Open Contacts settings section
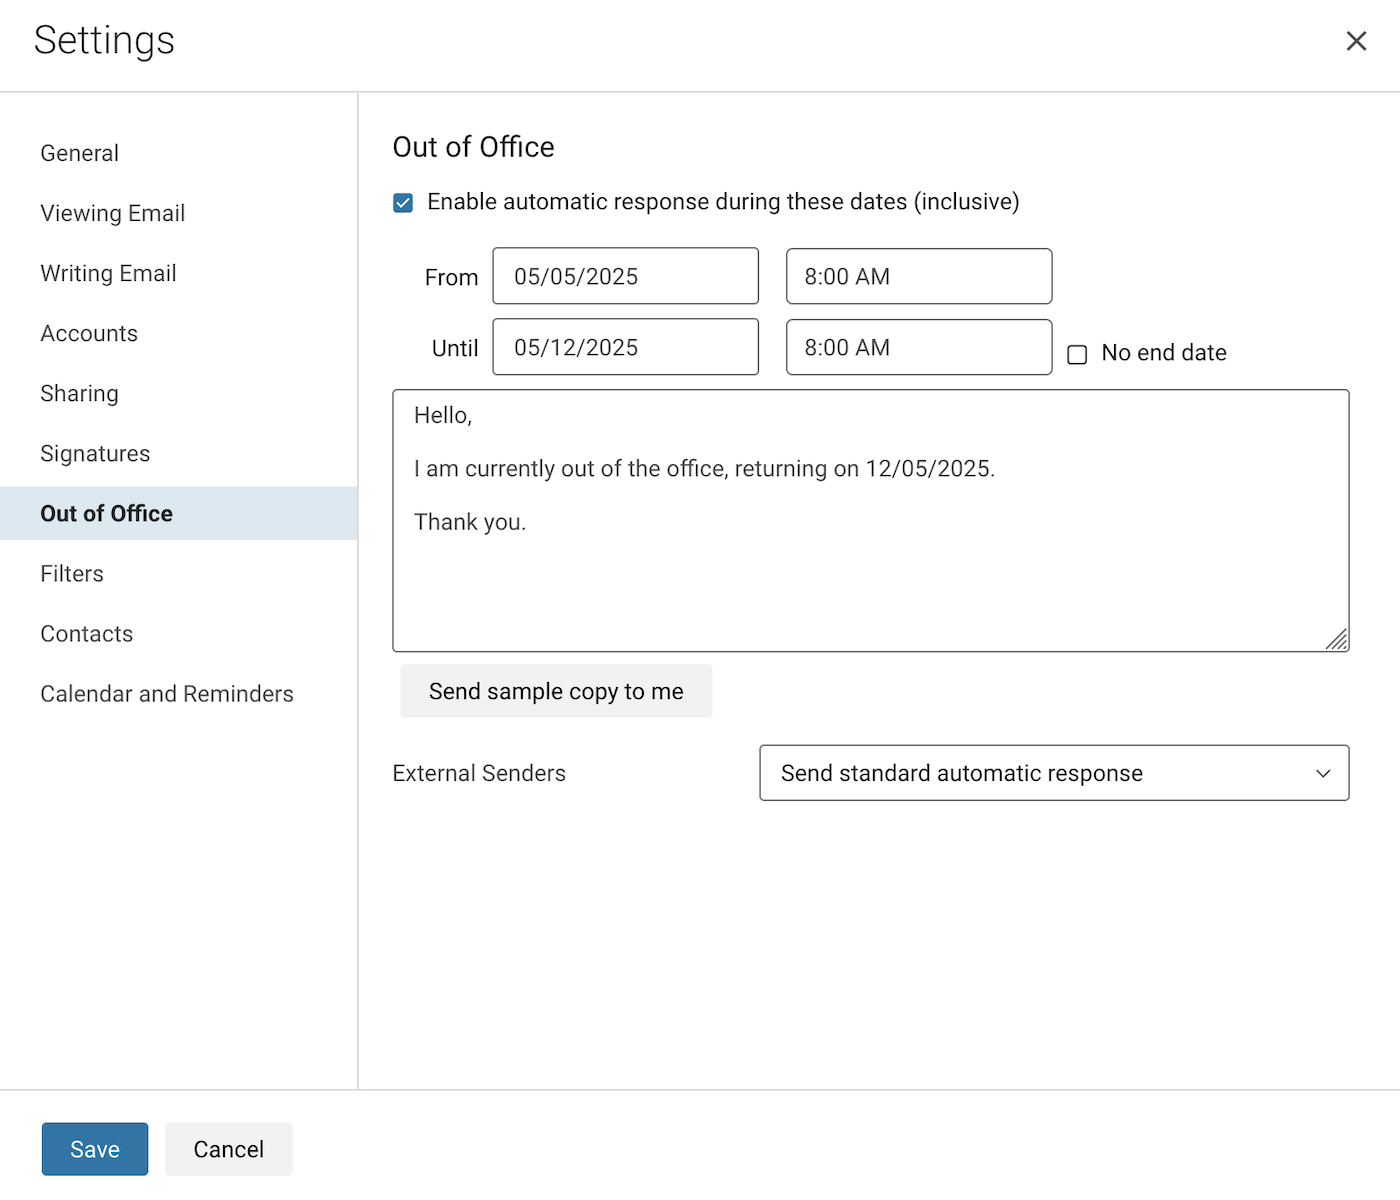This screenshot has height=1200, width=1400. coord(87,633)
